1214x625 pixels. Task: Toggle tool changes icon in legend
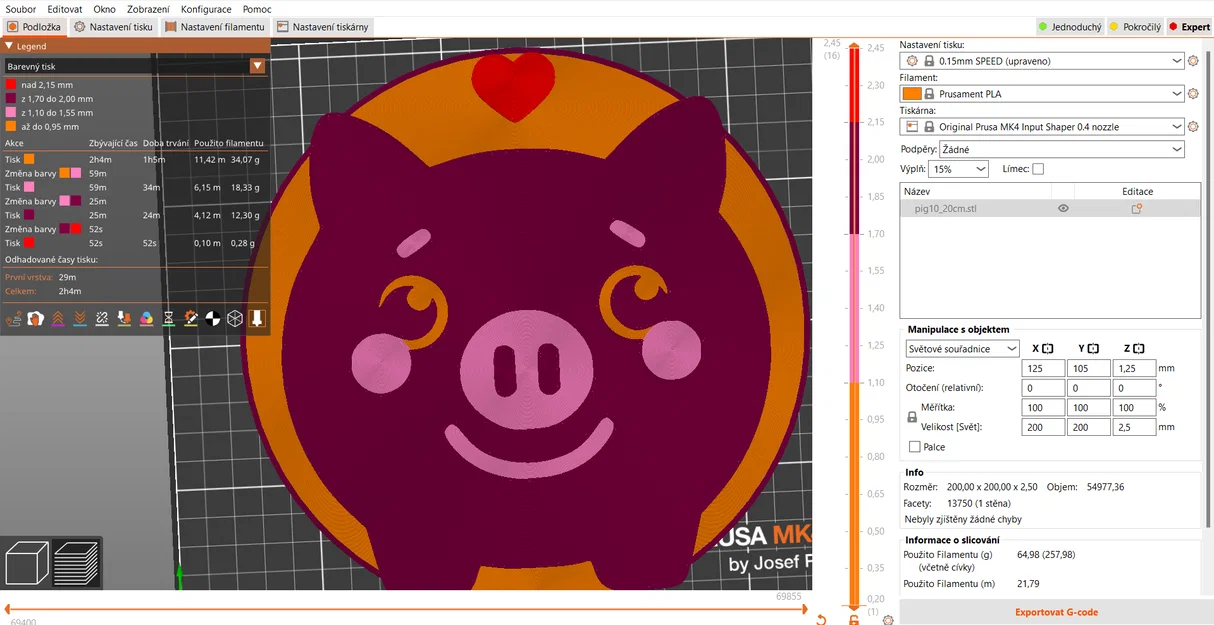pyautogui.click(x=124, y=319)
